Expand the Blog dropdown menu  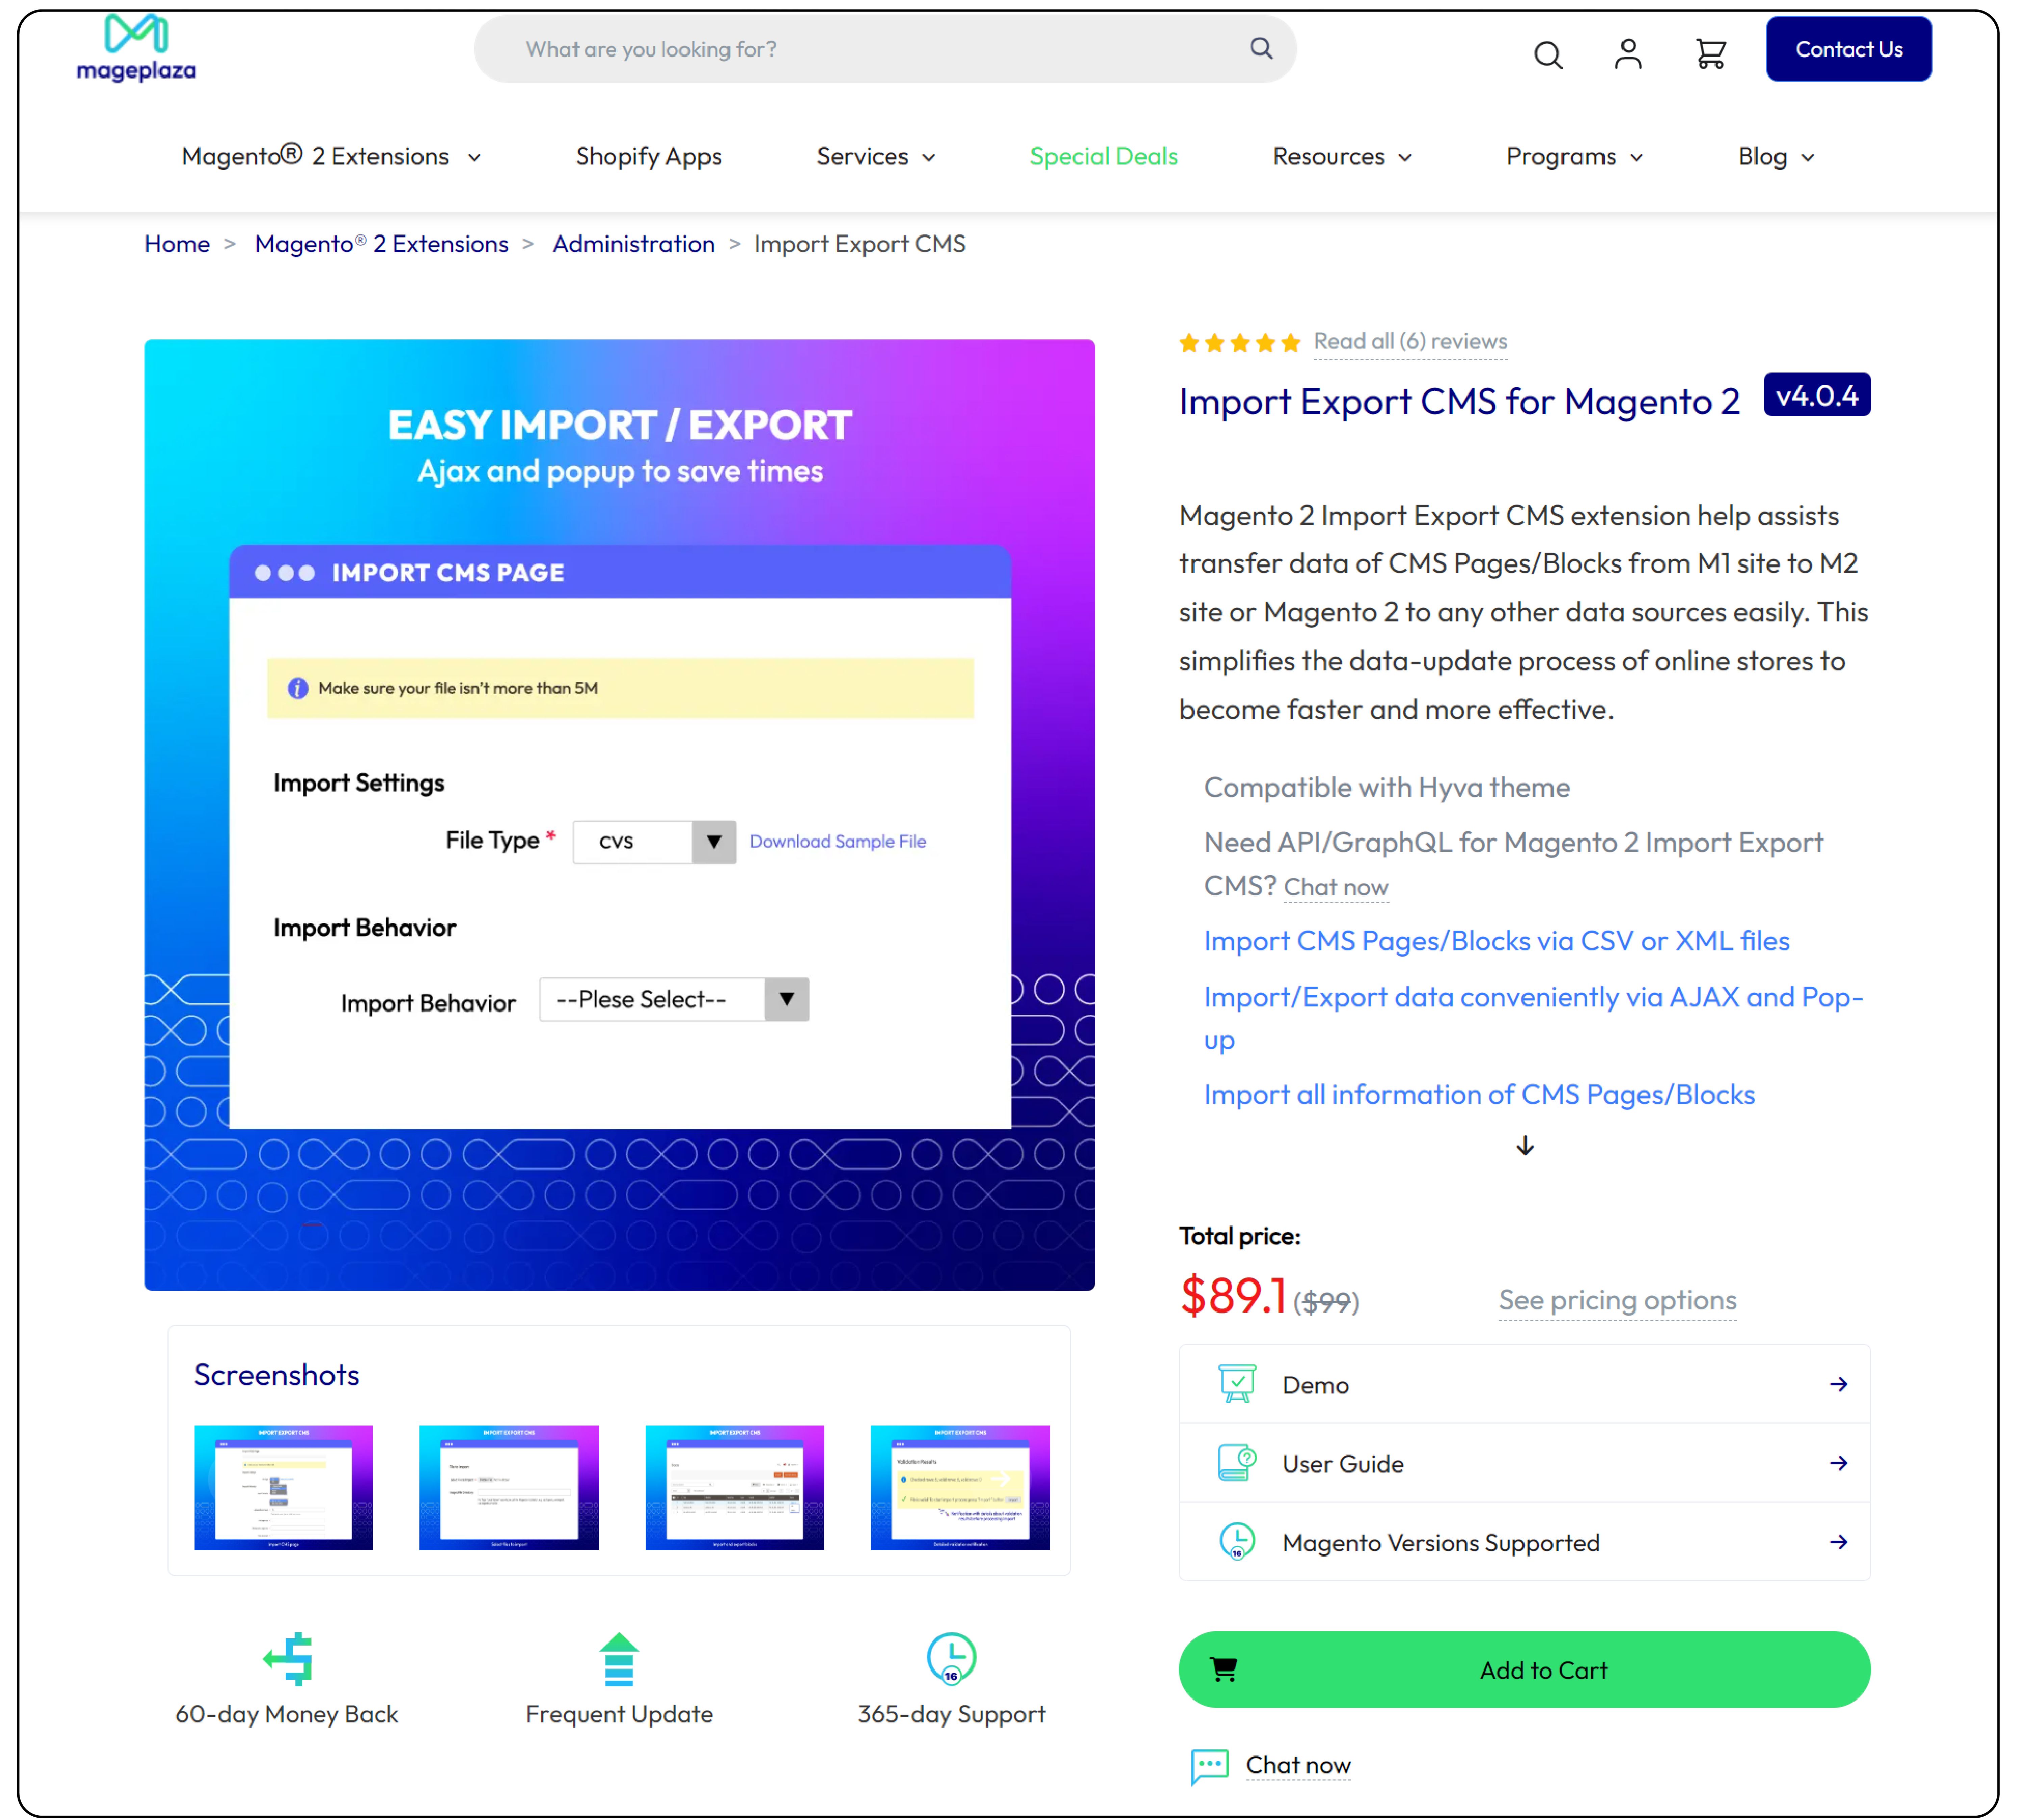[x=1776, y=157]
